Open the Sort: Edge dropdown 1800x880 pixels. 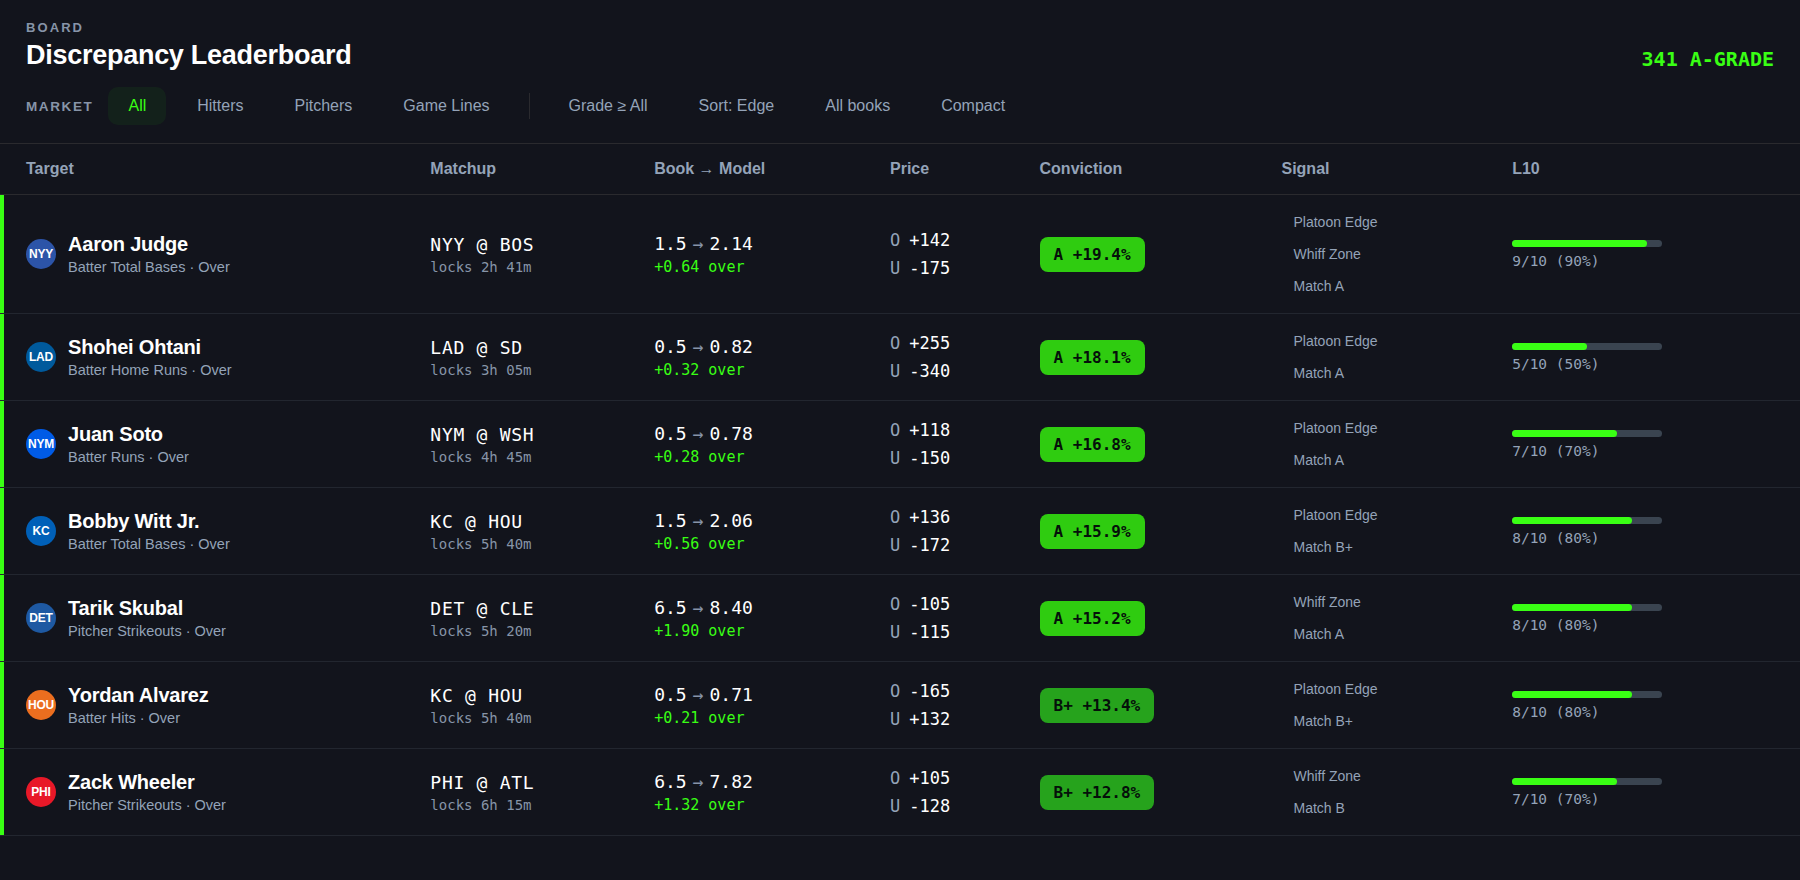point(736,106)
